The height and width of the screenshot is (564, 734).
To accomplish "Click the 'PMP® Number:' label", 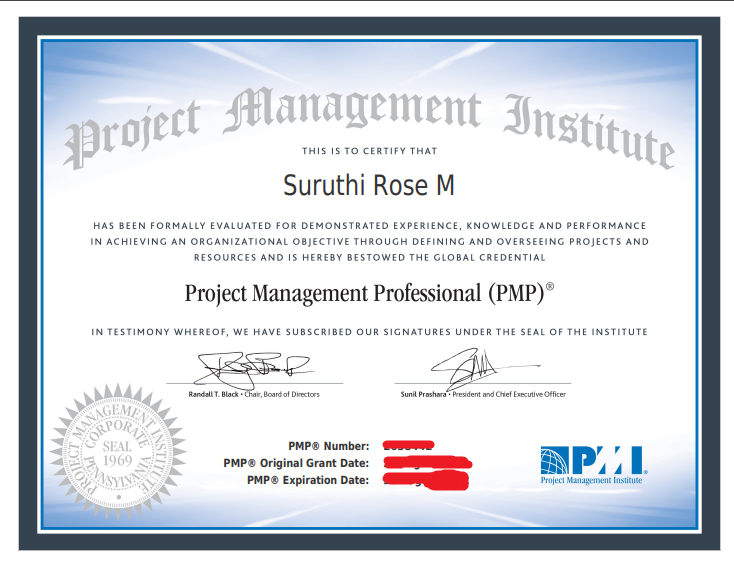I will pyautogui.click(x=329, y=446).
